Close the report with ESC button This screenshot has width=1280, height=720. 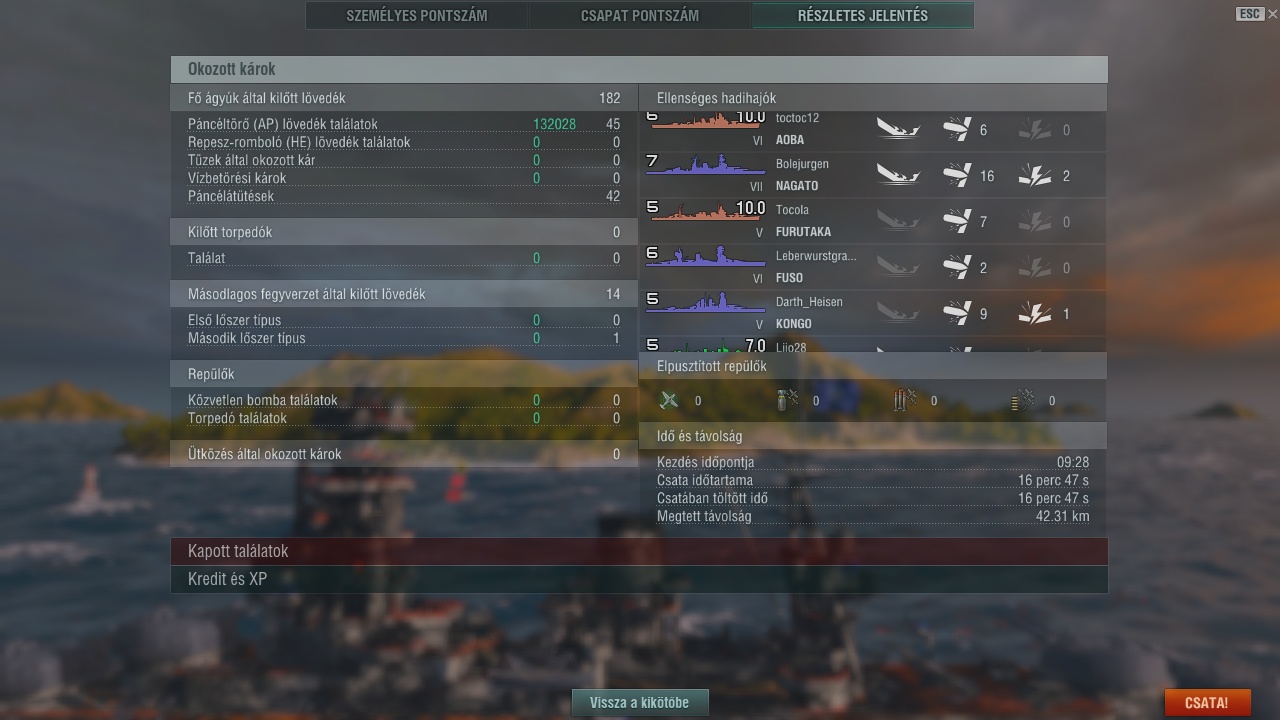tap(1249, 13)
